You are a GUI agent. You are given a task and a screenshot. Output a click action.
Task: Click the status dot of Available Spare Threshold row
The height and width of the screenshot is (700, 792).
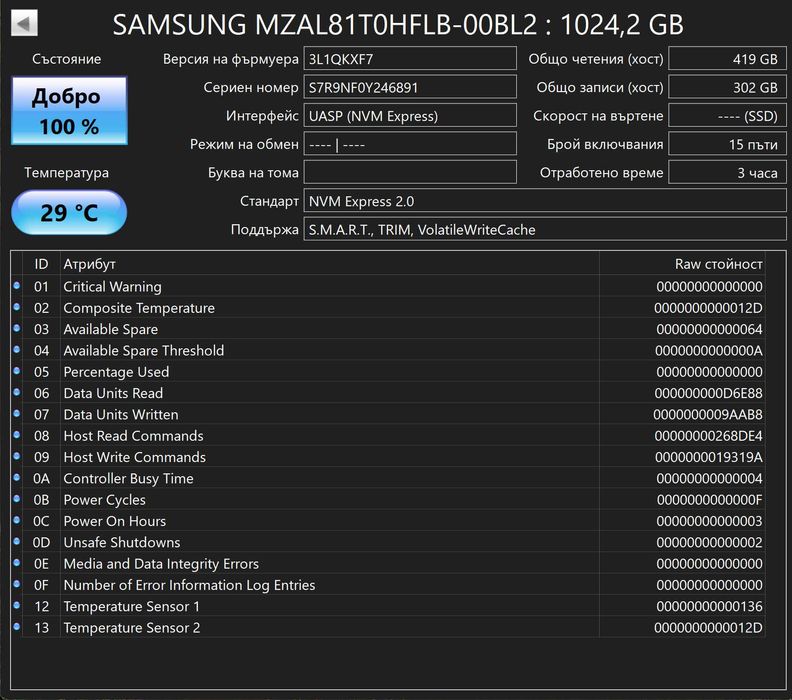(17, 349)
